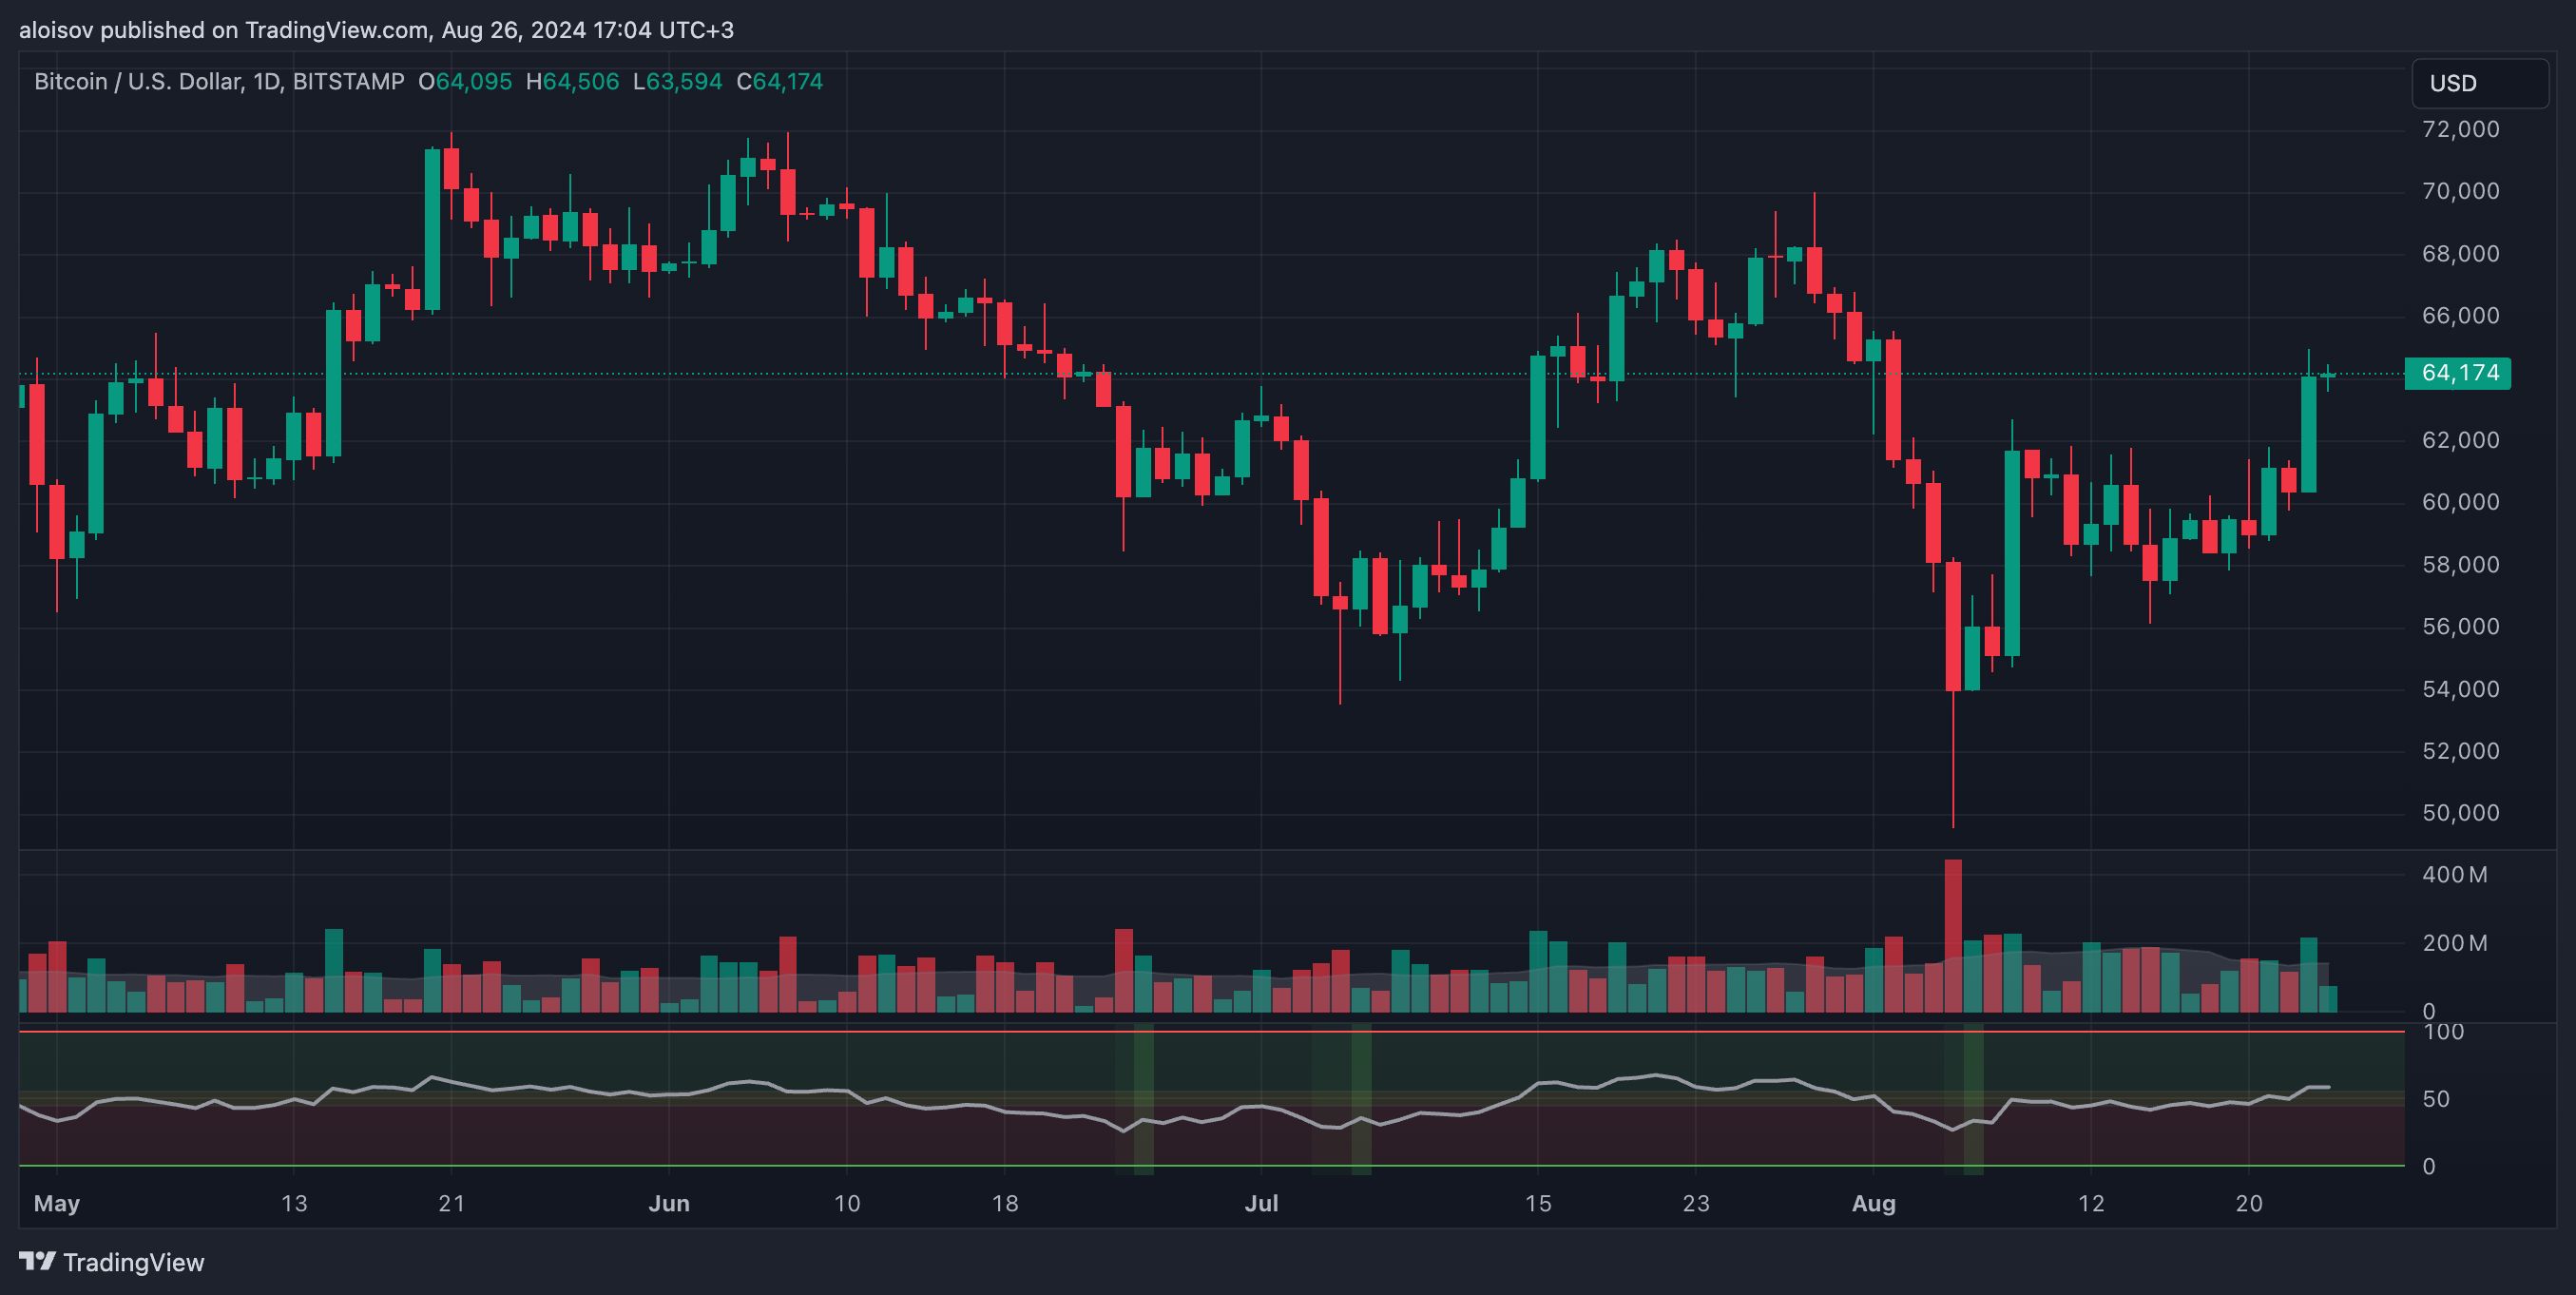Click the TradingView brand text link
The image size is (2576, 1295).
[133, 1262]
